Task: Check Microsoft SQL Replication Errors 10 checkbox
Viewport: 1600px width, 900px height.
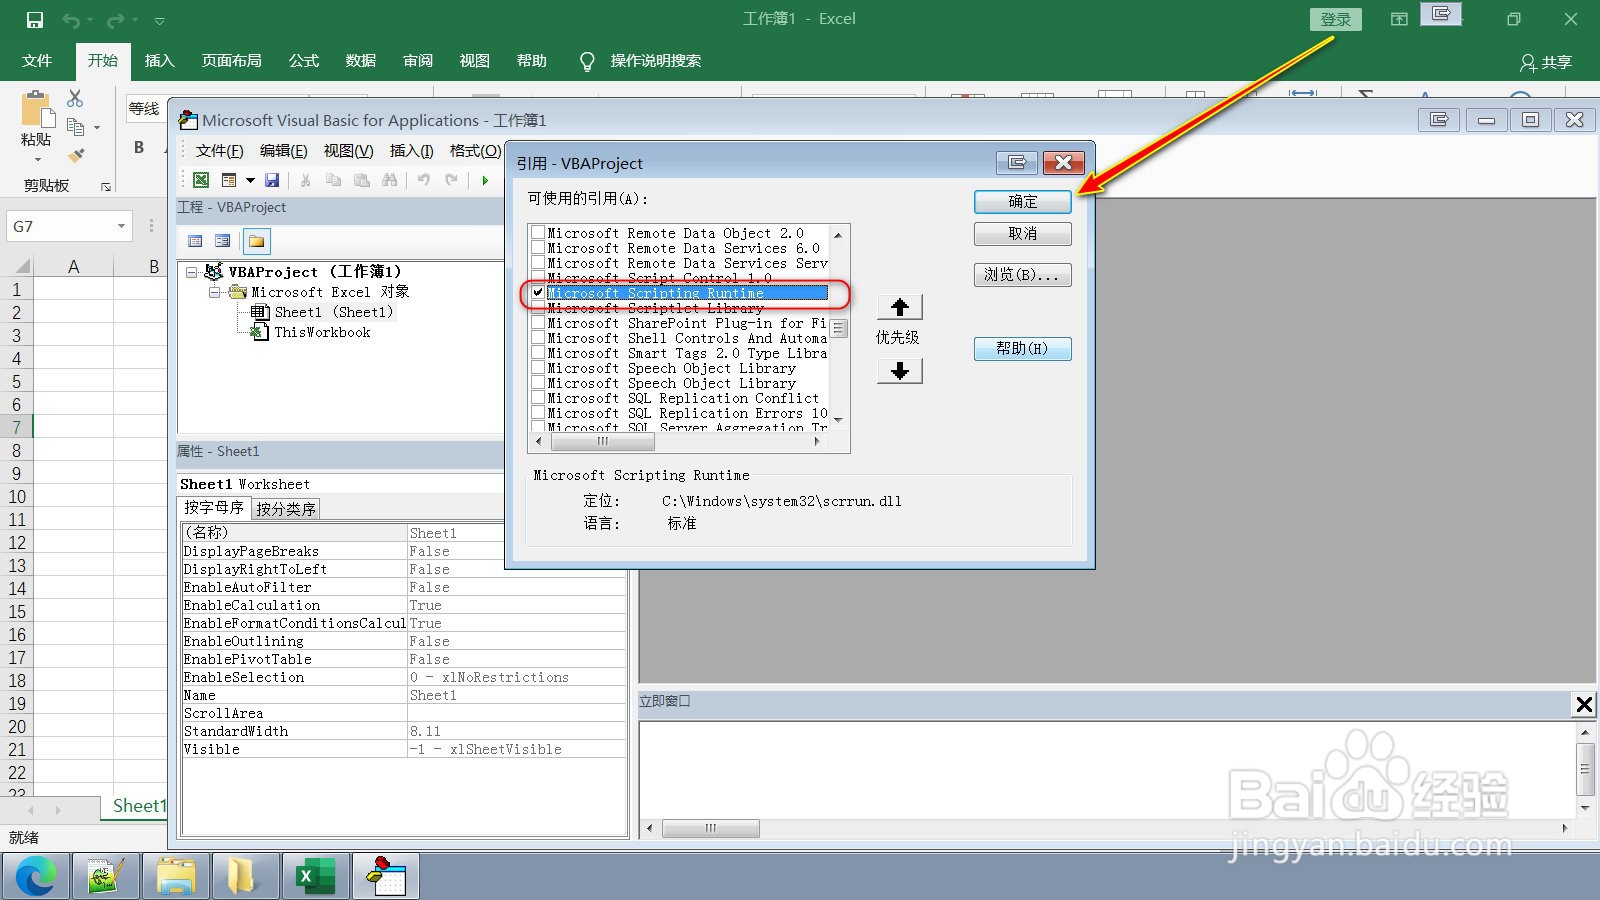Action: click(x=538, y=413)
